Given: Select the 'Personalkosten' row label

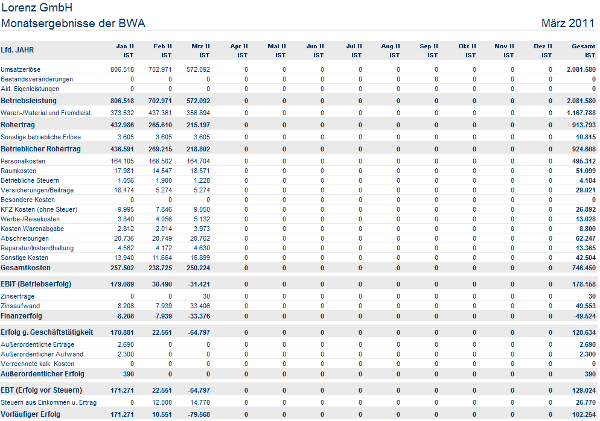Looking at the screenshot, I should 23,161.
